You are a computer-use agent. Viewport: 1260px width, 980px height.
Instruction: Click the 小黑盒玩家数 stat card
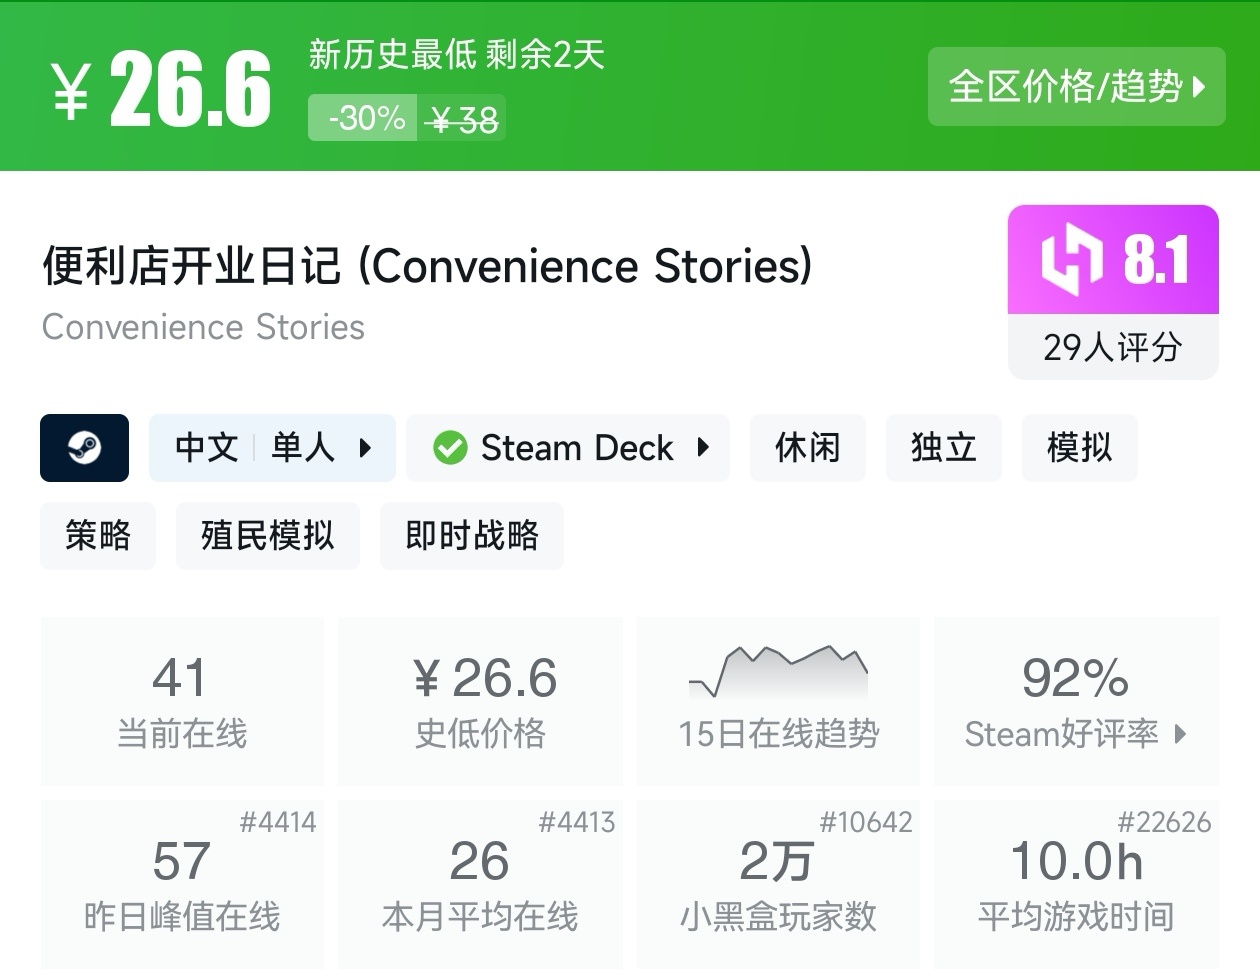778,884
